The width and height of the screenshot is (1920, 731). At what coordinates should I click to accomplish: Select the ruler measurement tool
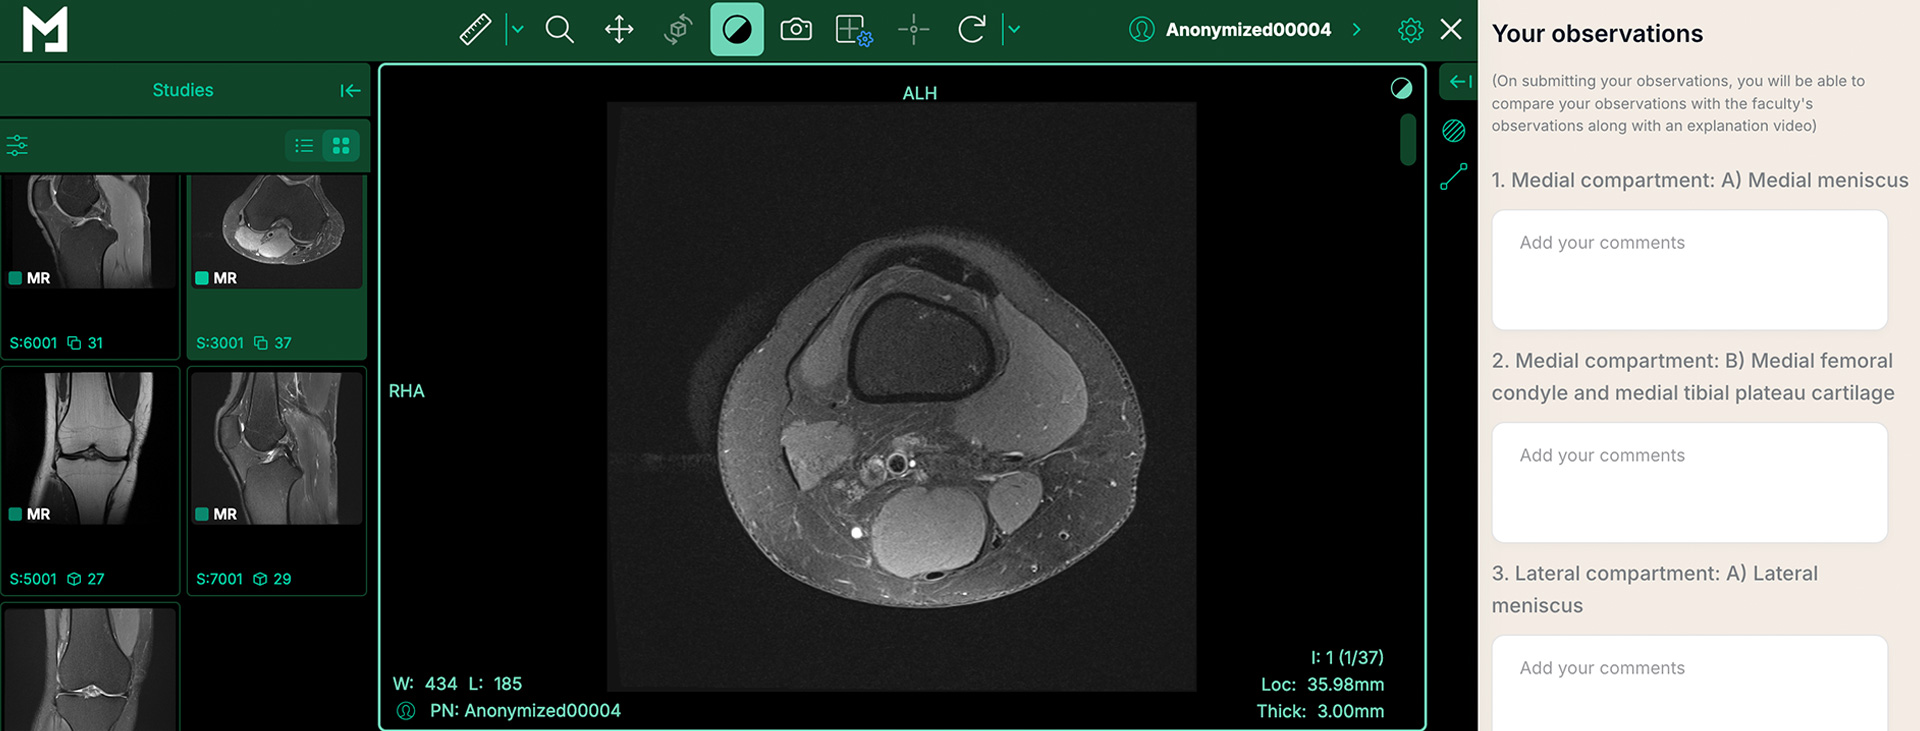(475, 30)
